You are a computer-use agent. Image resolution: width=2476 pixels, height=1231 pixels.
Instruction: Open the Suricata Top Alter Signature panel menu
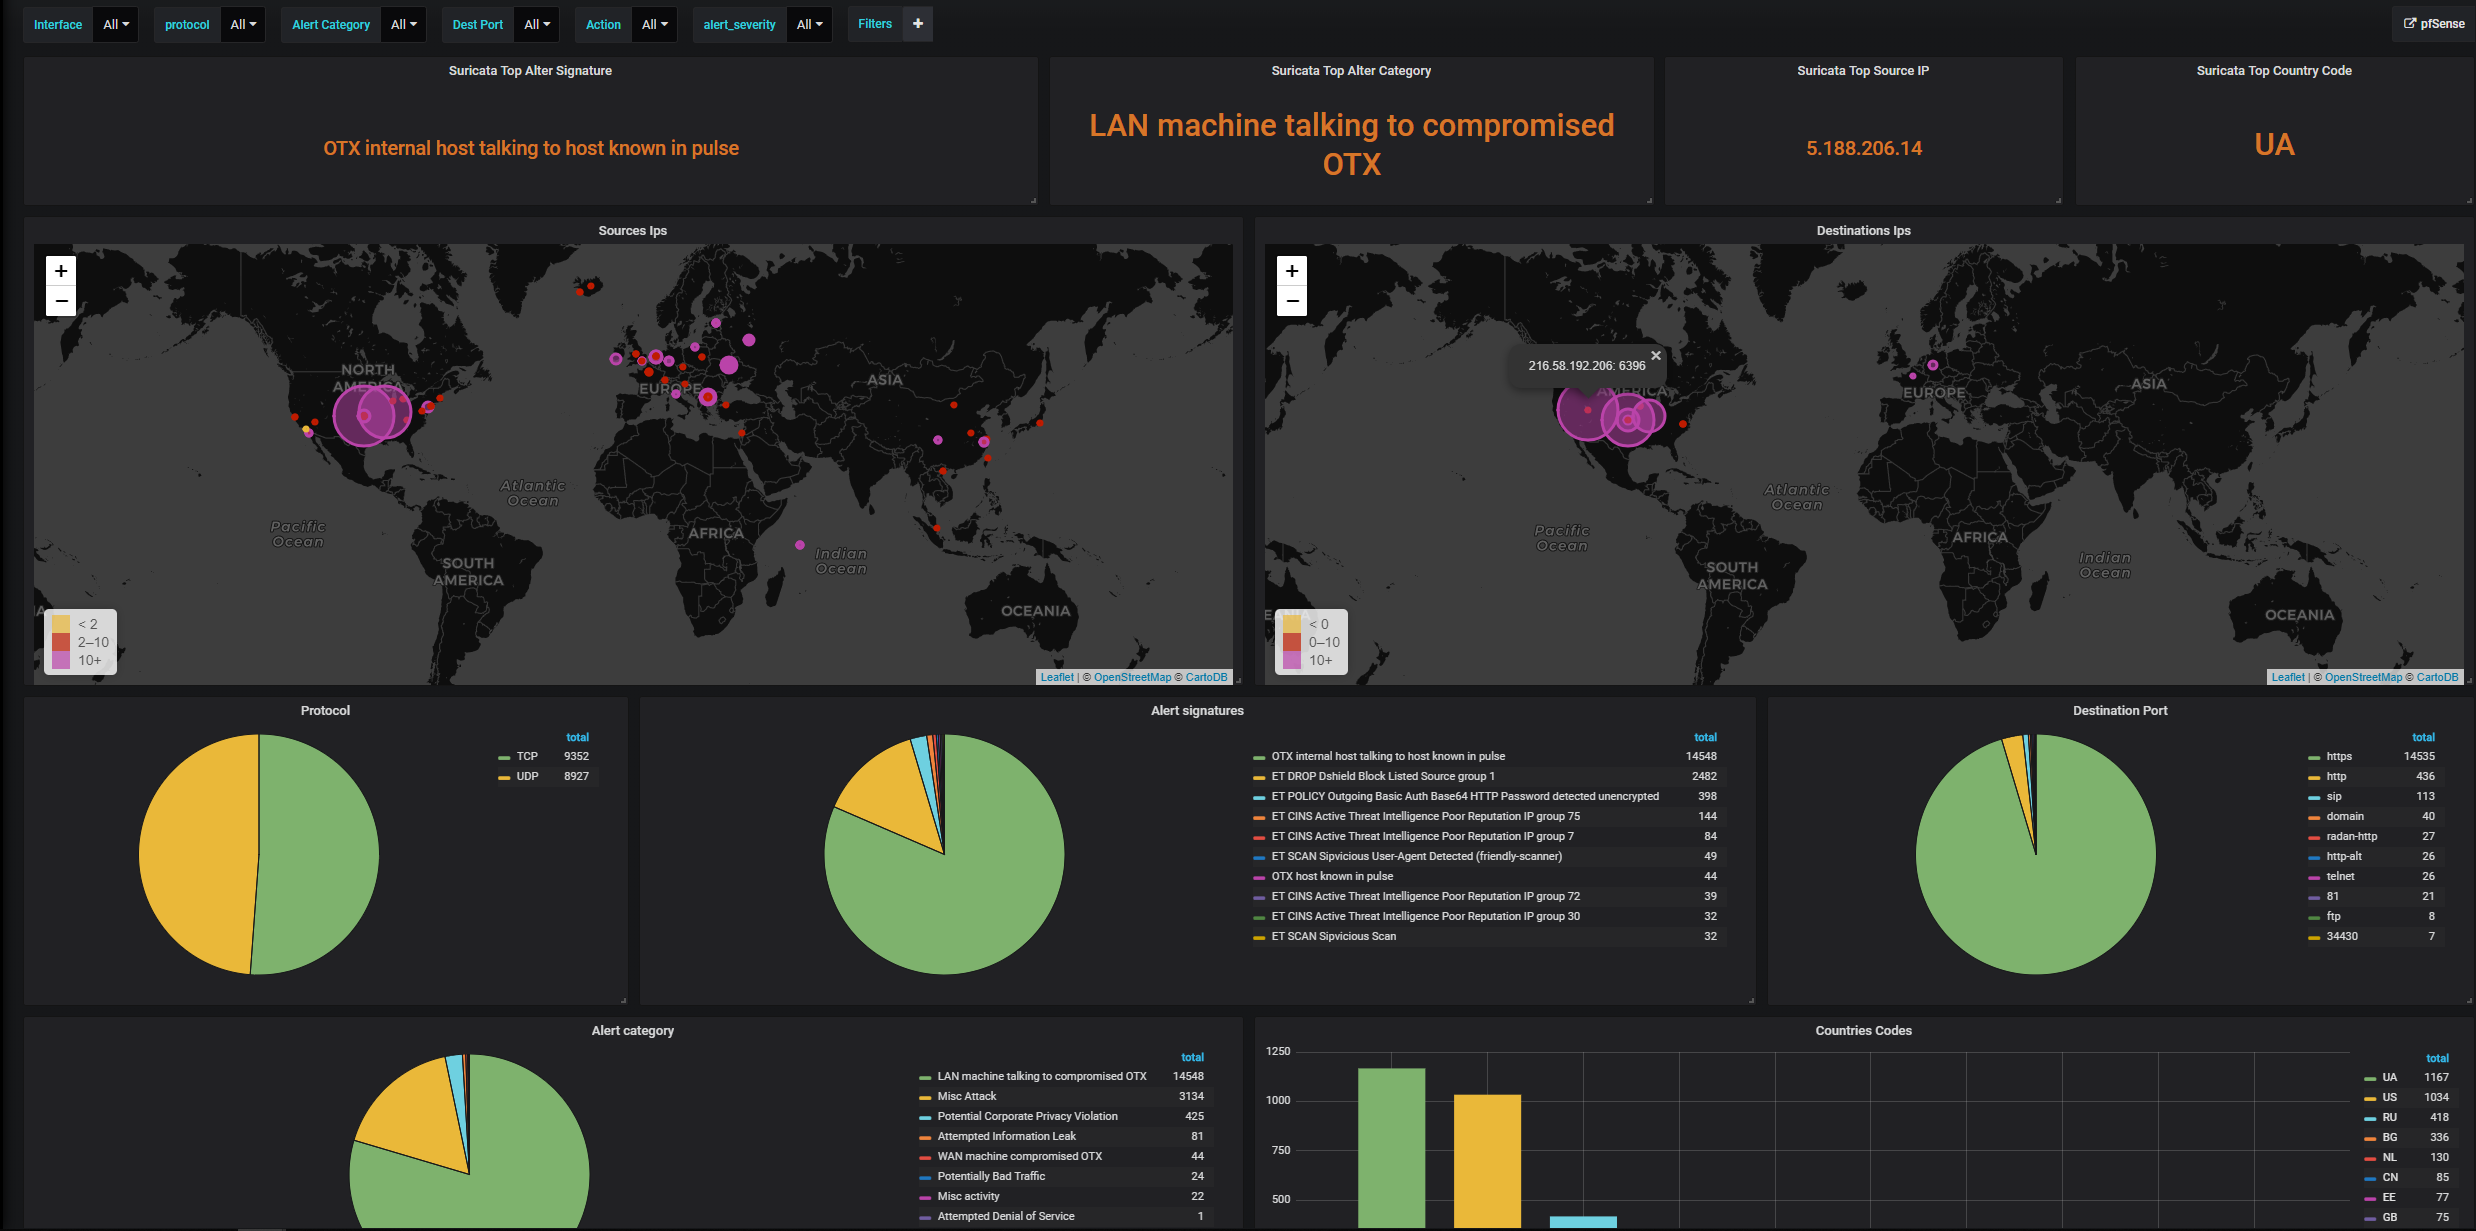530,71
